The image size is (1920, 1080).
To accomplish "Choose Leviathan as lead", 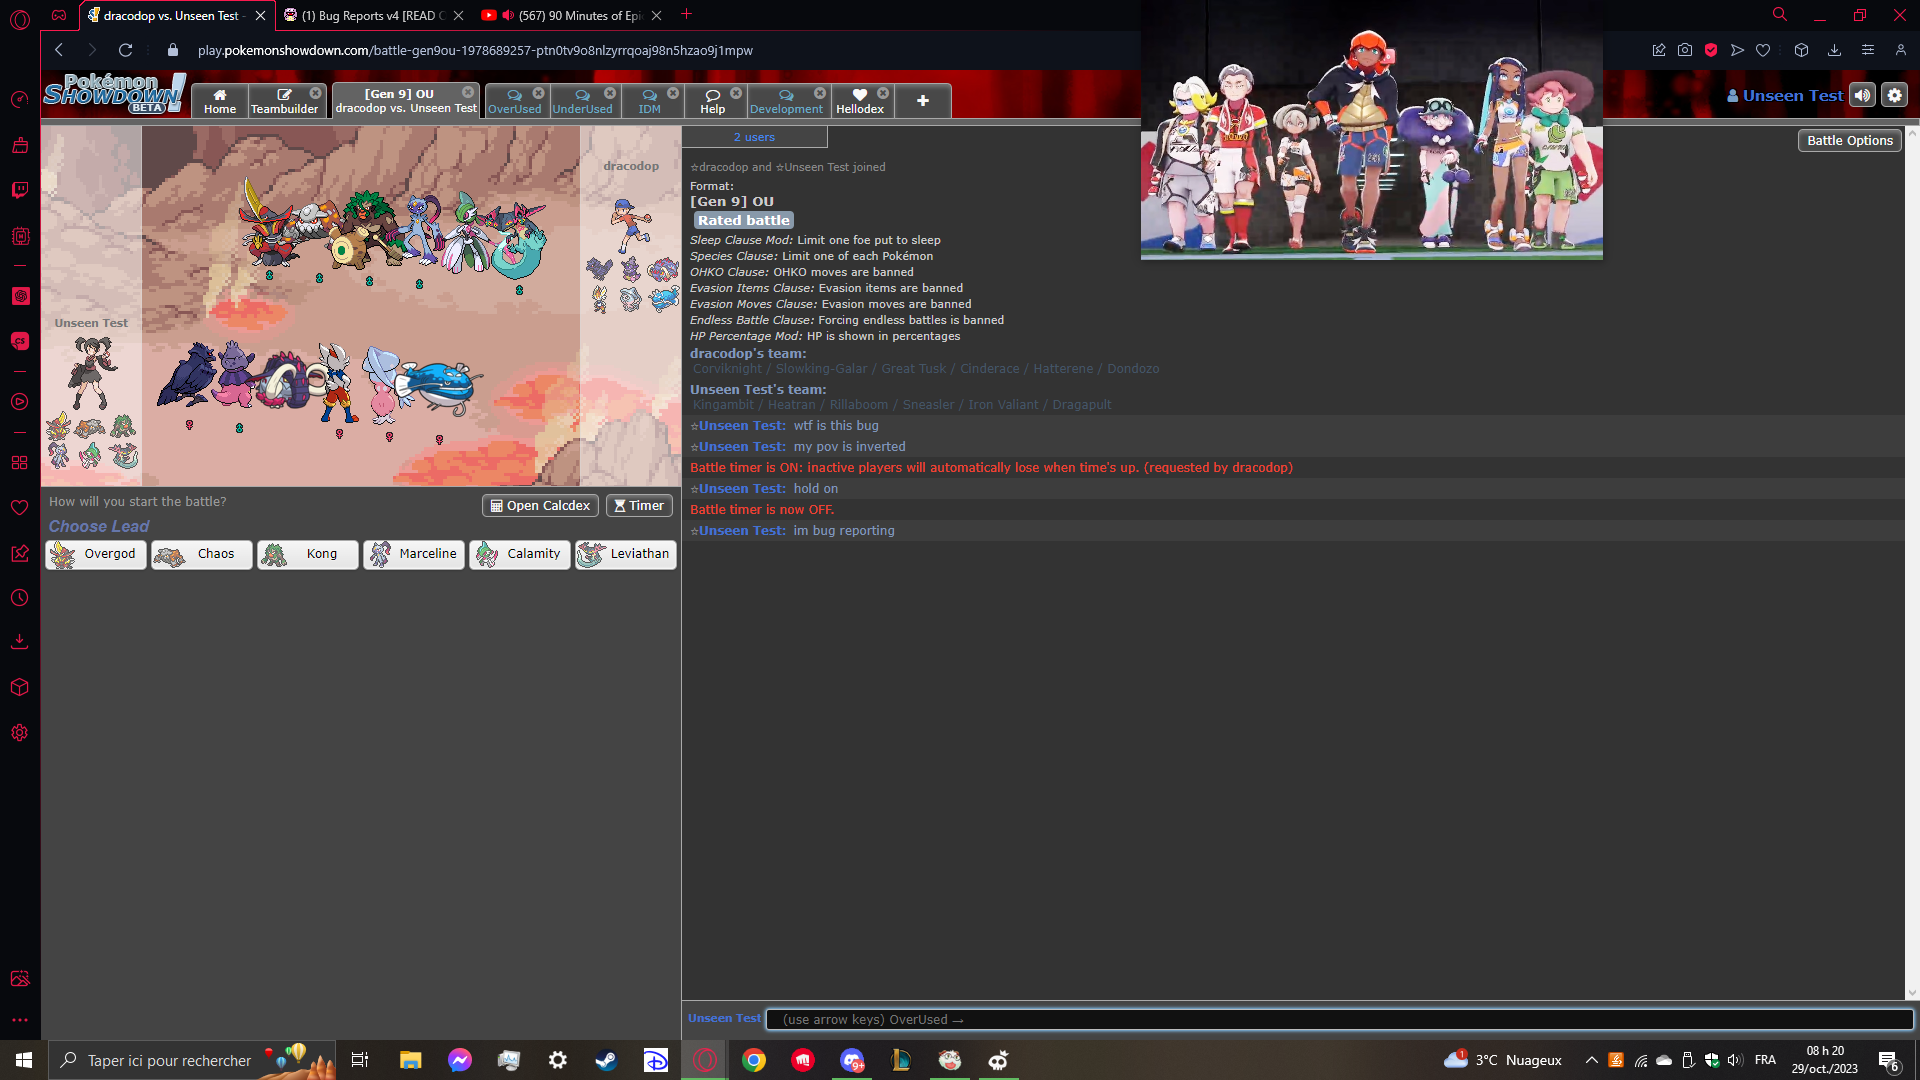I will [626, 554].
